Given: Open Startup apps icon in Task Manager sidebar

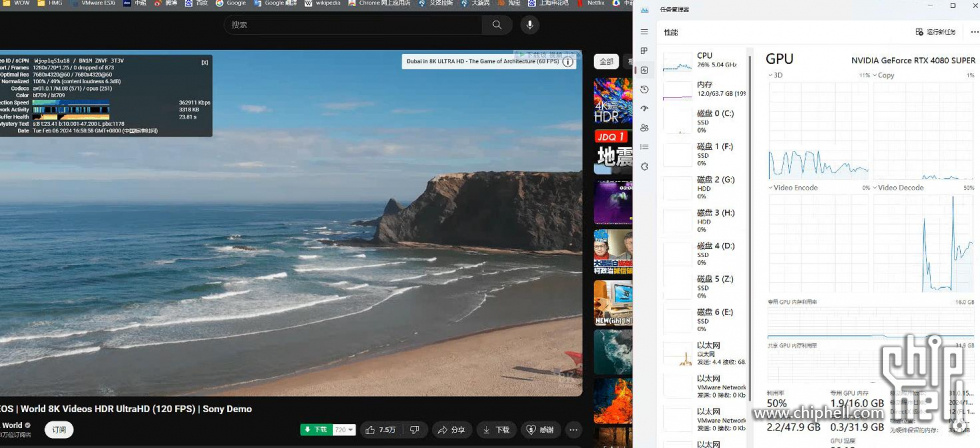Looking at the screenshot, I should click(x=644, y=109).
